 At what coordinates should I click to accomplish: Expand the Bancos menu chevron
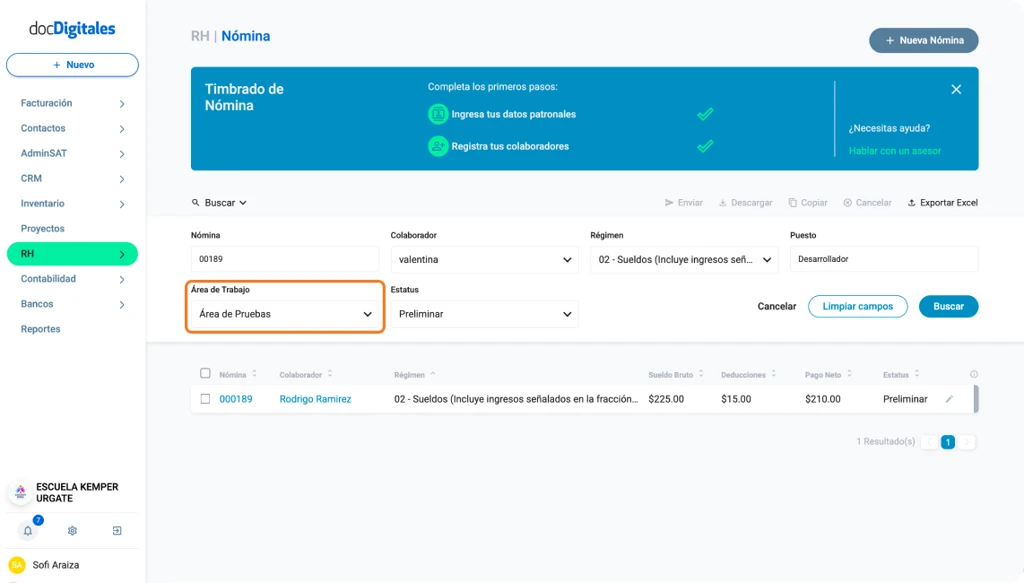[121, 304]
